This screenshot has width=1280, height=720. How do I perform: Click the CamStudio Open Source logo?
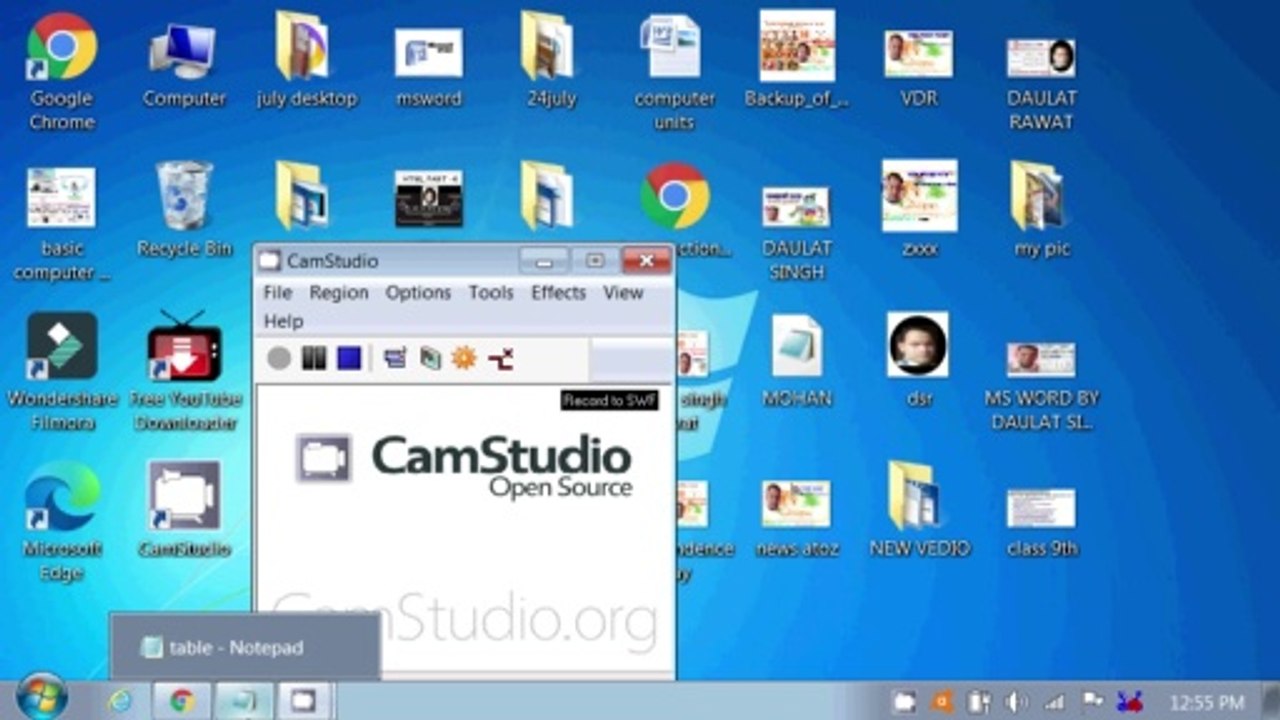(464, 464)
